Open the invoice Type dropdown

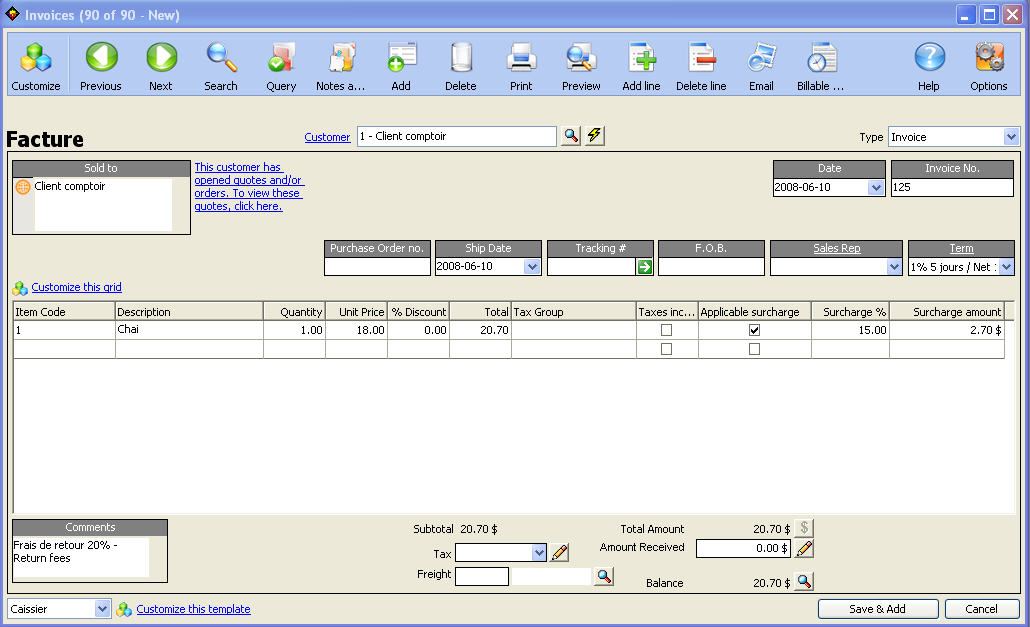tap(1013, 136)
